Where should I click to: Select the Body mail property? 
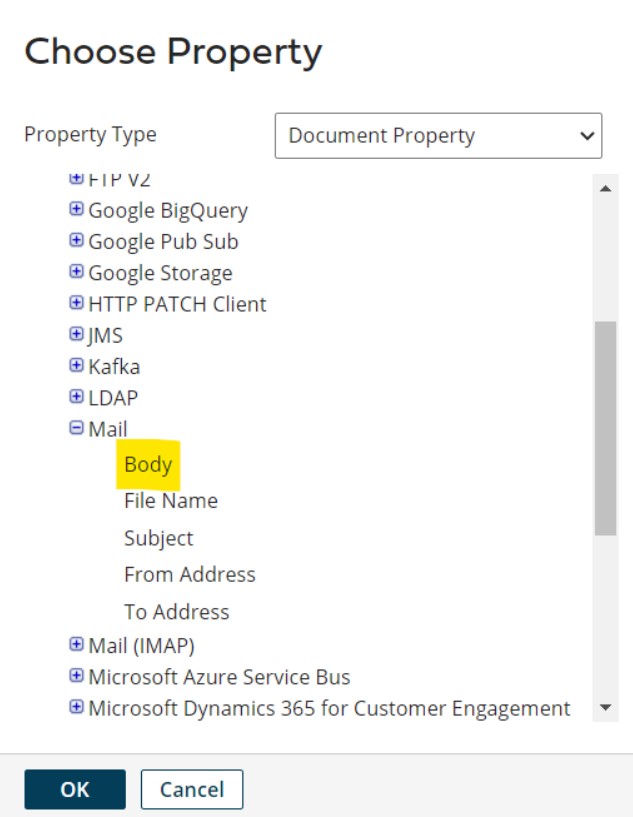[148, 465]
